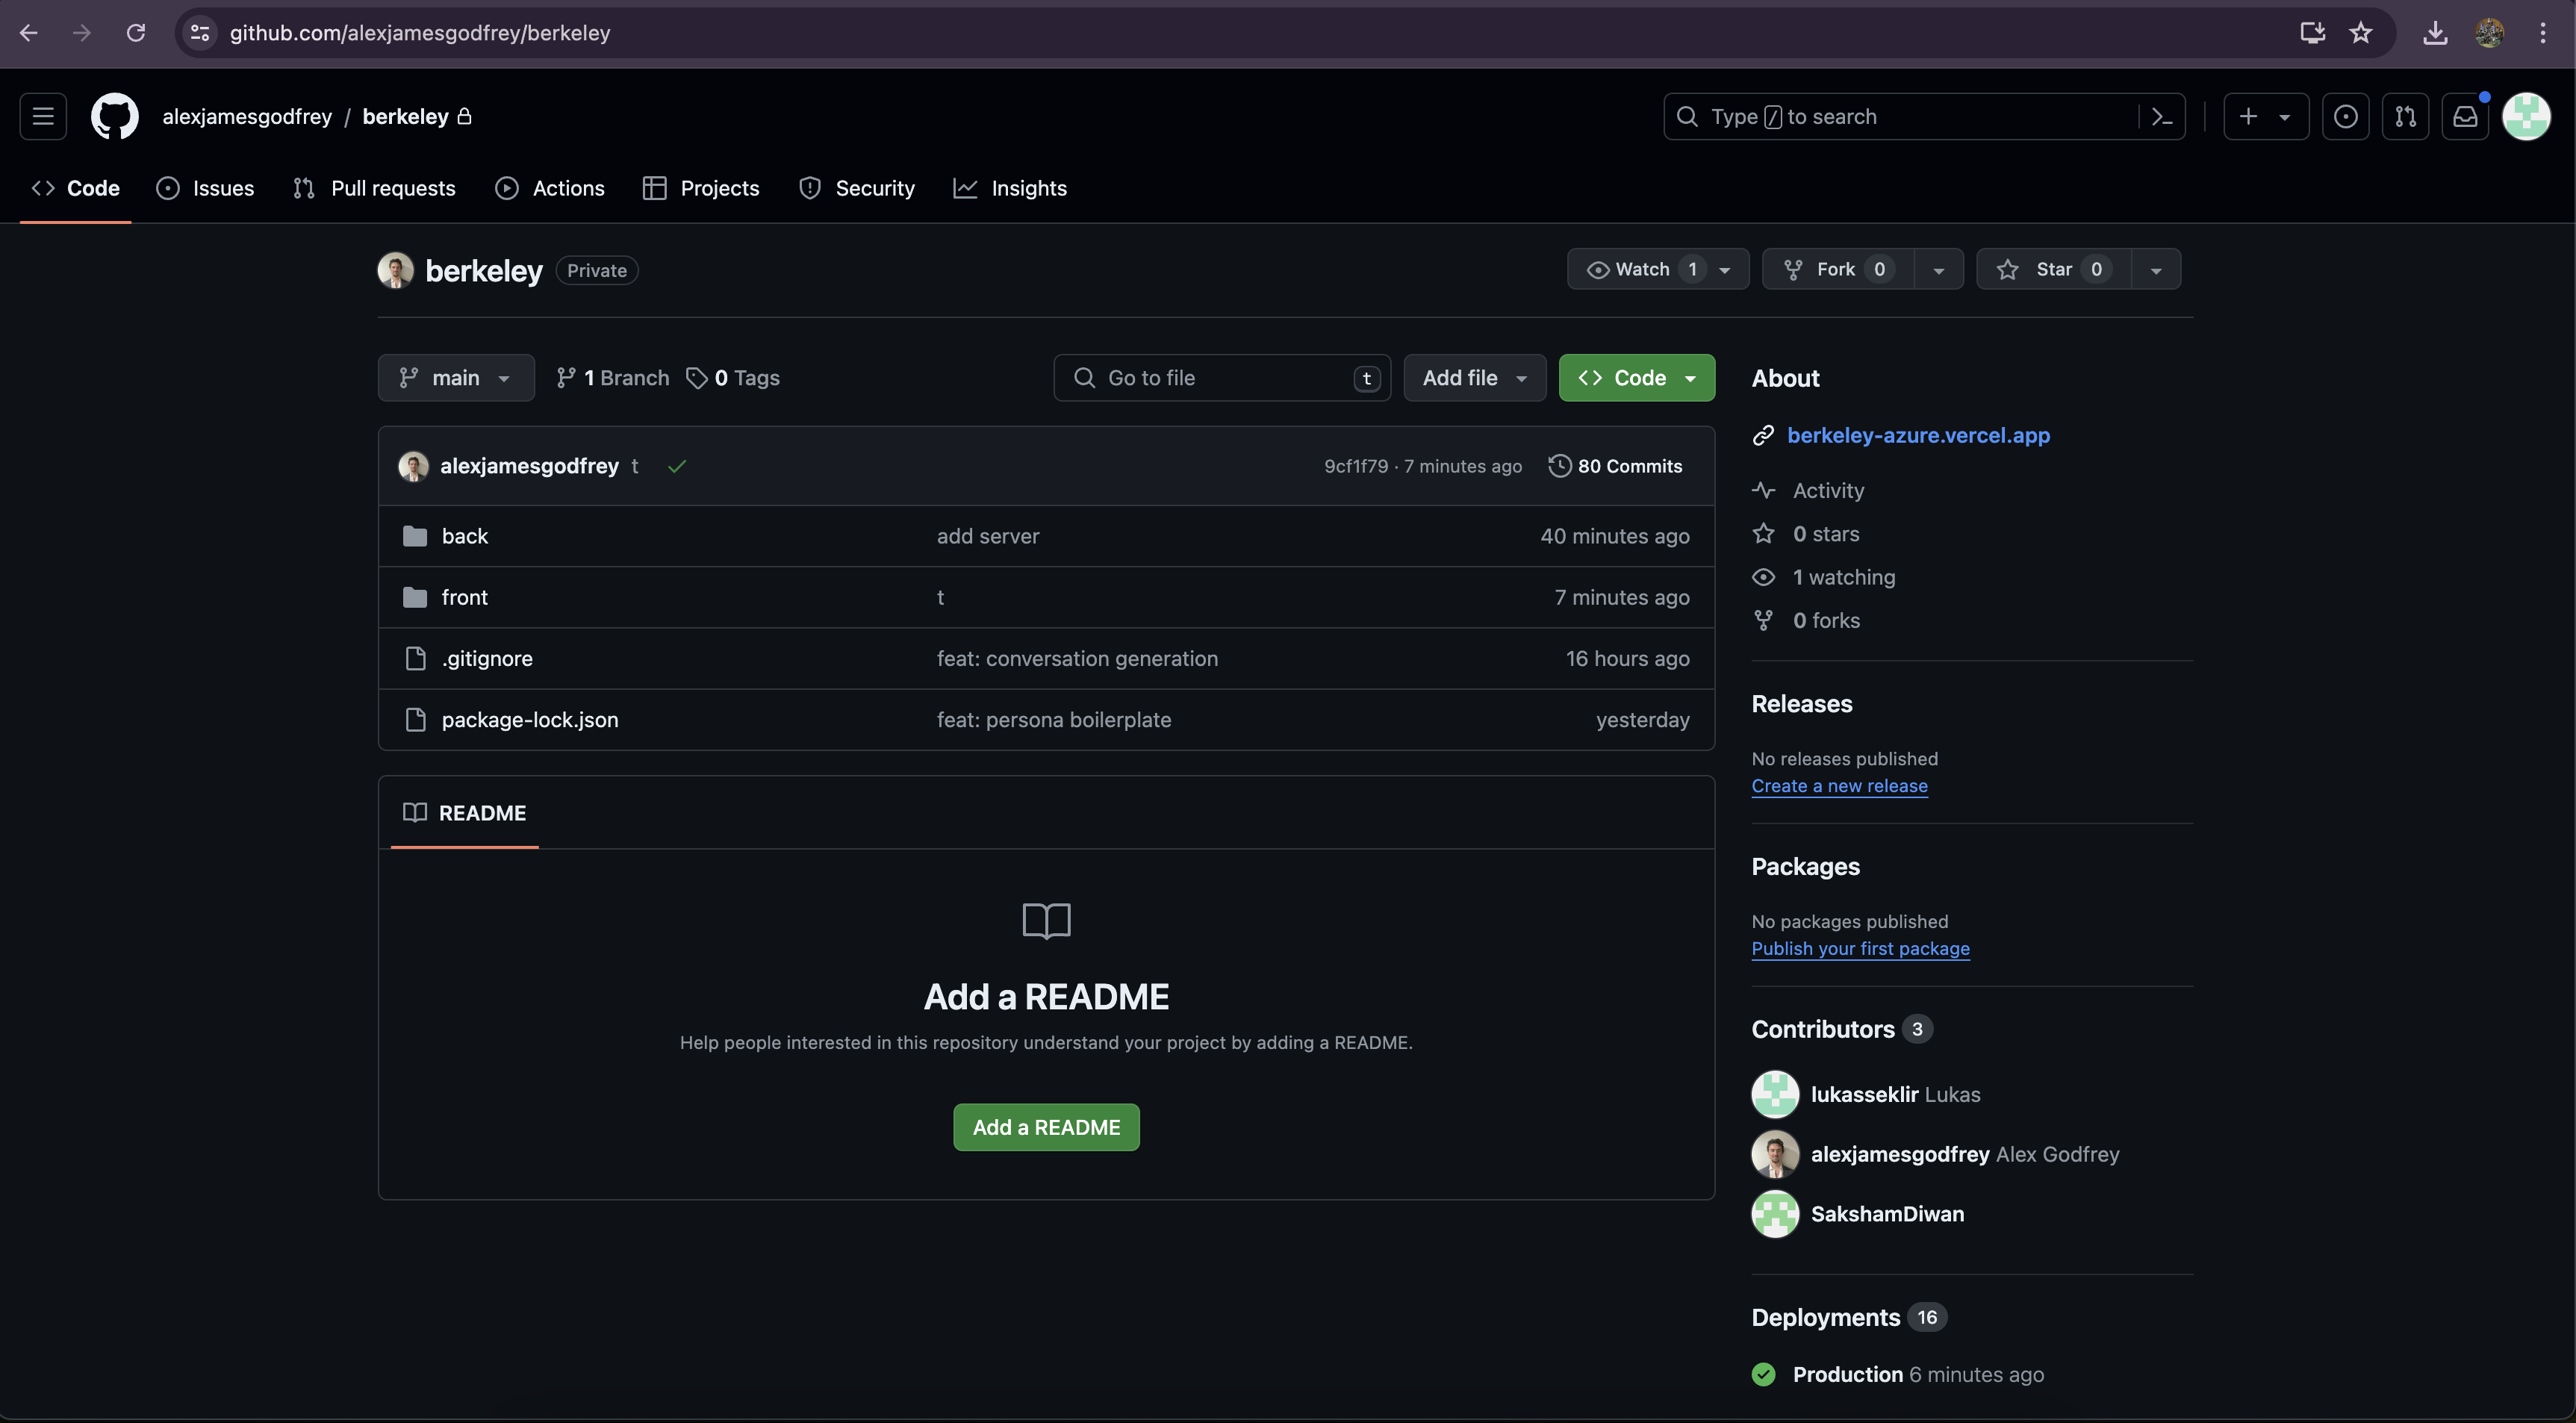Viewport: 2576px width, 1423px height.
Task: Open the GitHub hamburger navigation menu
Action: [x=43, y=116]
